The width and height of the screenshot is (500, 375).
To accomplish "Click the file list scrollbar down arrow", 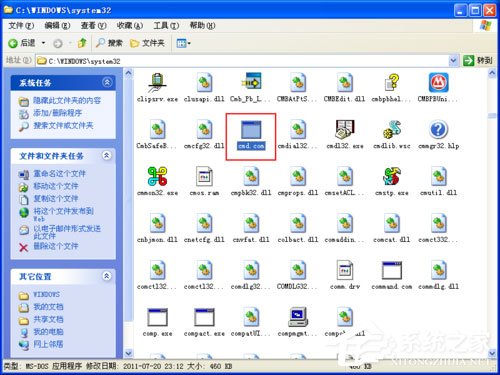I will click(x=492, y=353).
